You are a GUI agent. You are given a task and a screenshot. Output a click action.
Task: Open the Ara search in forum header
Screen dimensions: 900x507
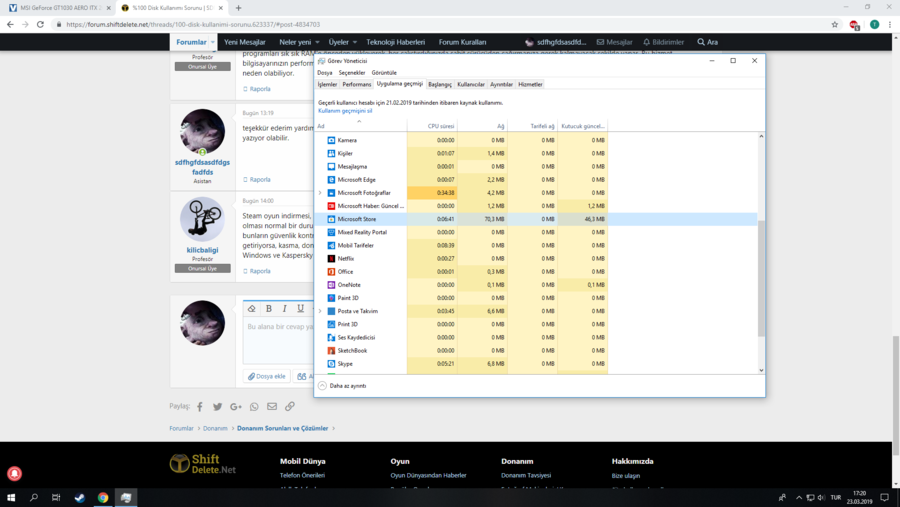707,42
